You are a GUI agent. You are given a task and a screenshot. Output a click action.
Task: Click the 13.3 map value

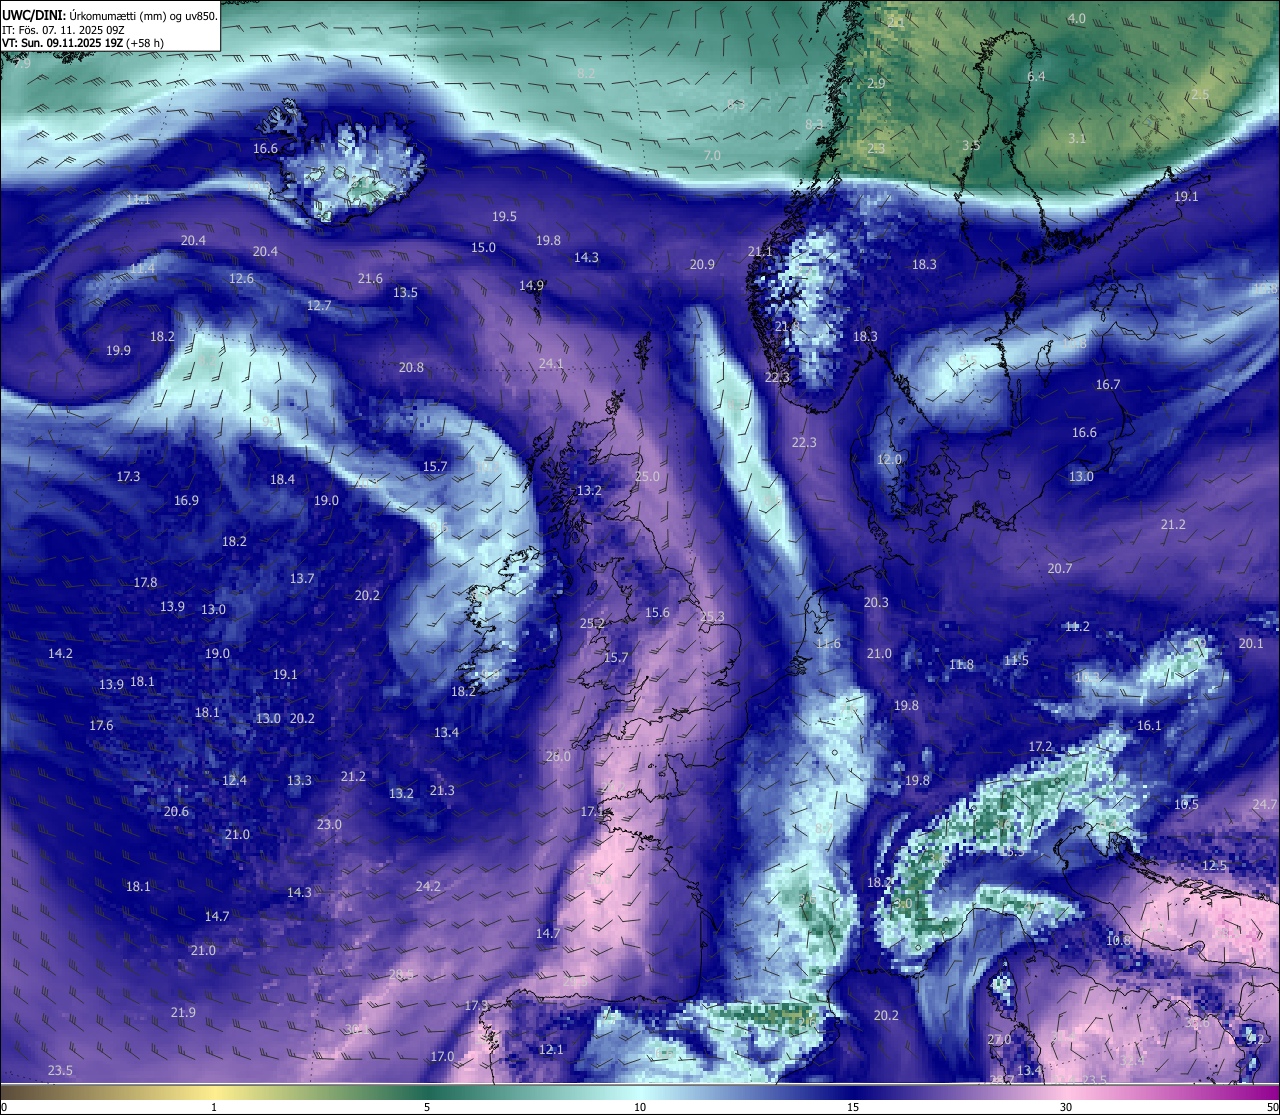pyautogui.click(x=299, y=780)
